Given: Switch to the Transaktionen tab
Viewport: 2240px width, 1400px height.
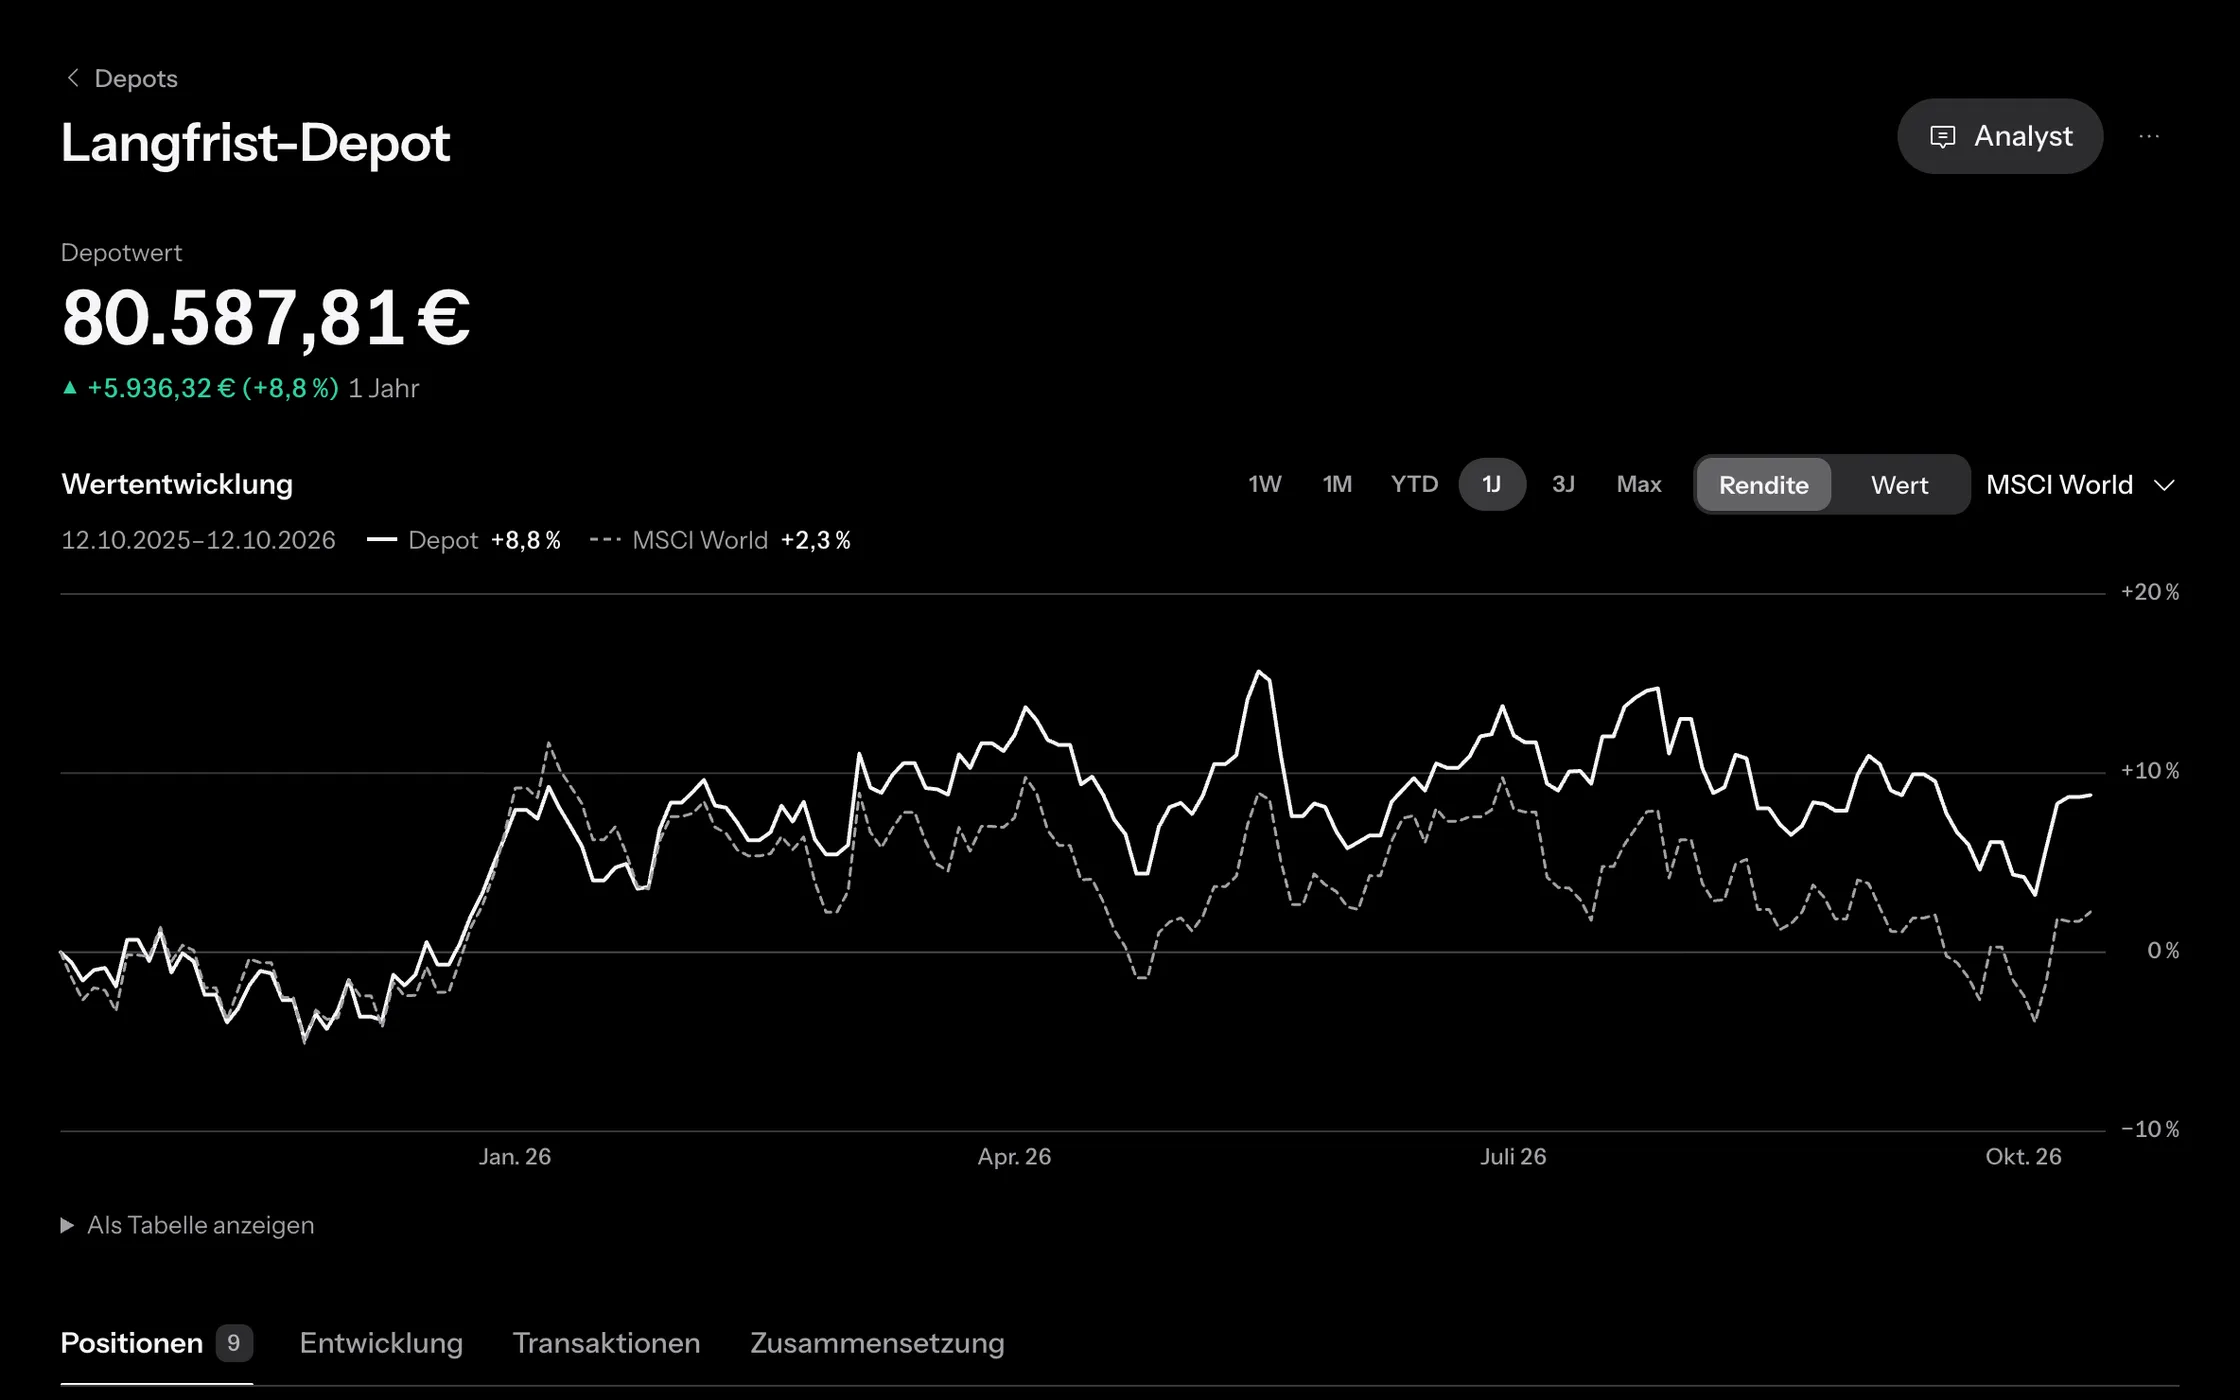Looking at the screenshot, I should point(606,1343).
